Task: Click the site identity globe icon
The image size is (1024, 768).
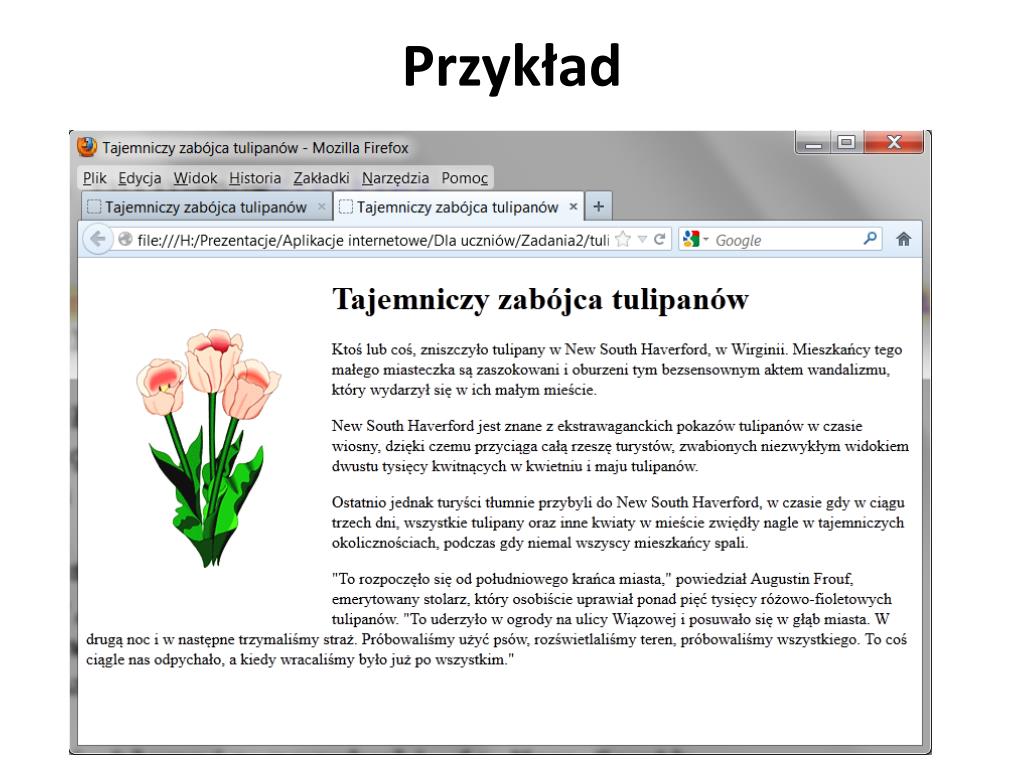Action: point(125,240)
